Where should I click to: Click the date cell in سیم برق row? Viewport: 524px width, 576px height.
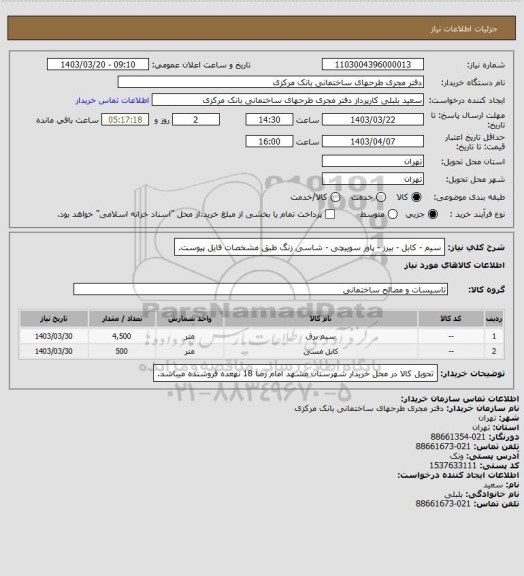coord(54,336)
